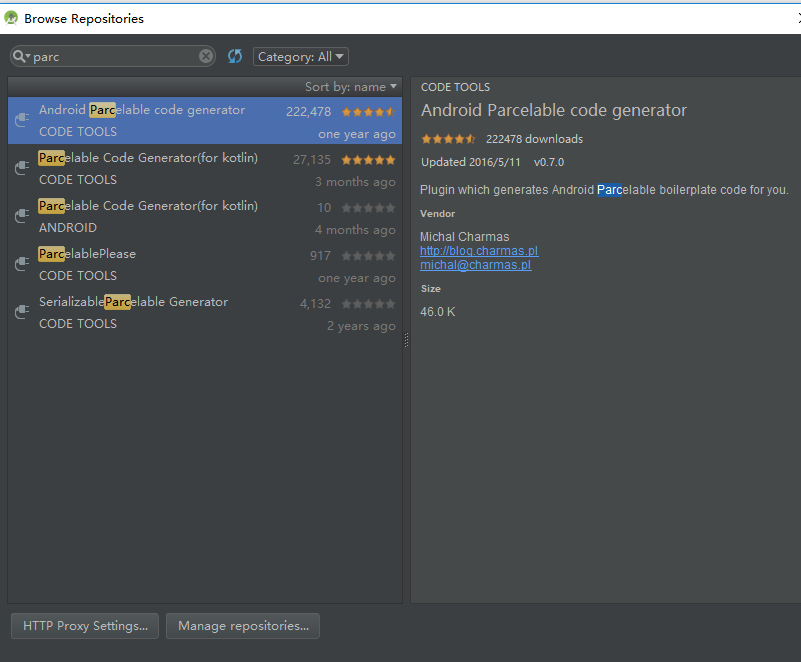The width and height of the screenshot is (801, 662).
Task: Click '222478 downloads' text in details panel
Action: tap(534, 139)
